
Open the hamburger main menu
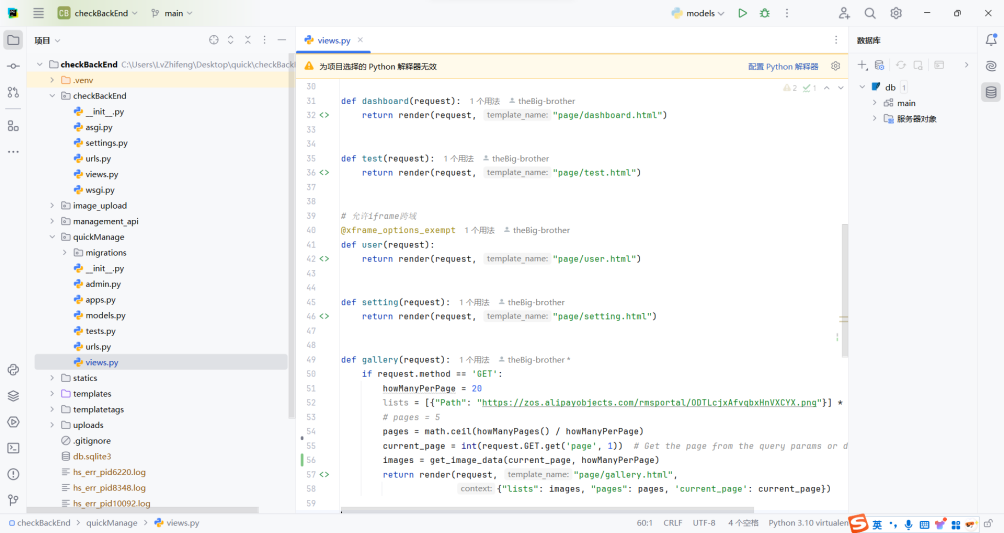[x=38, y=13]
